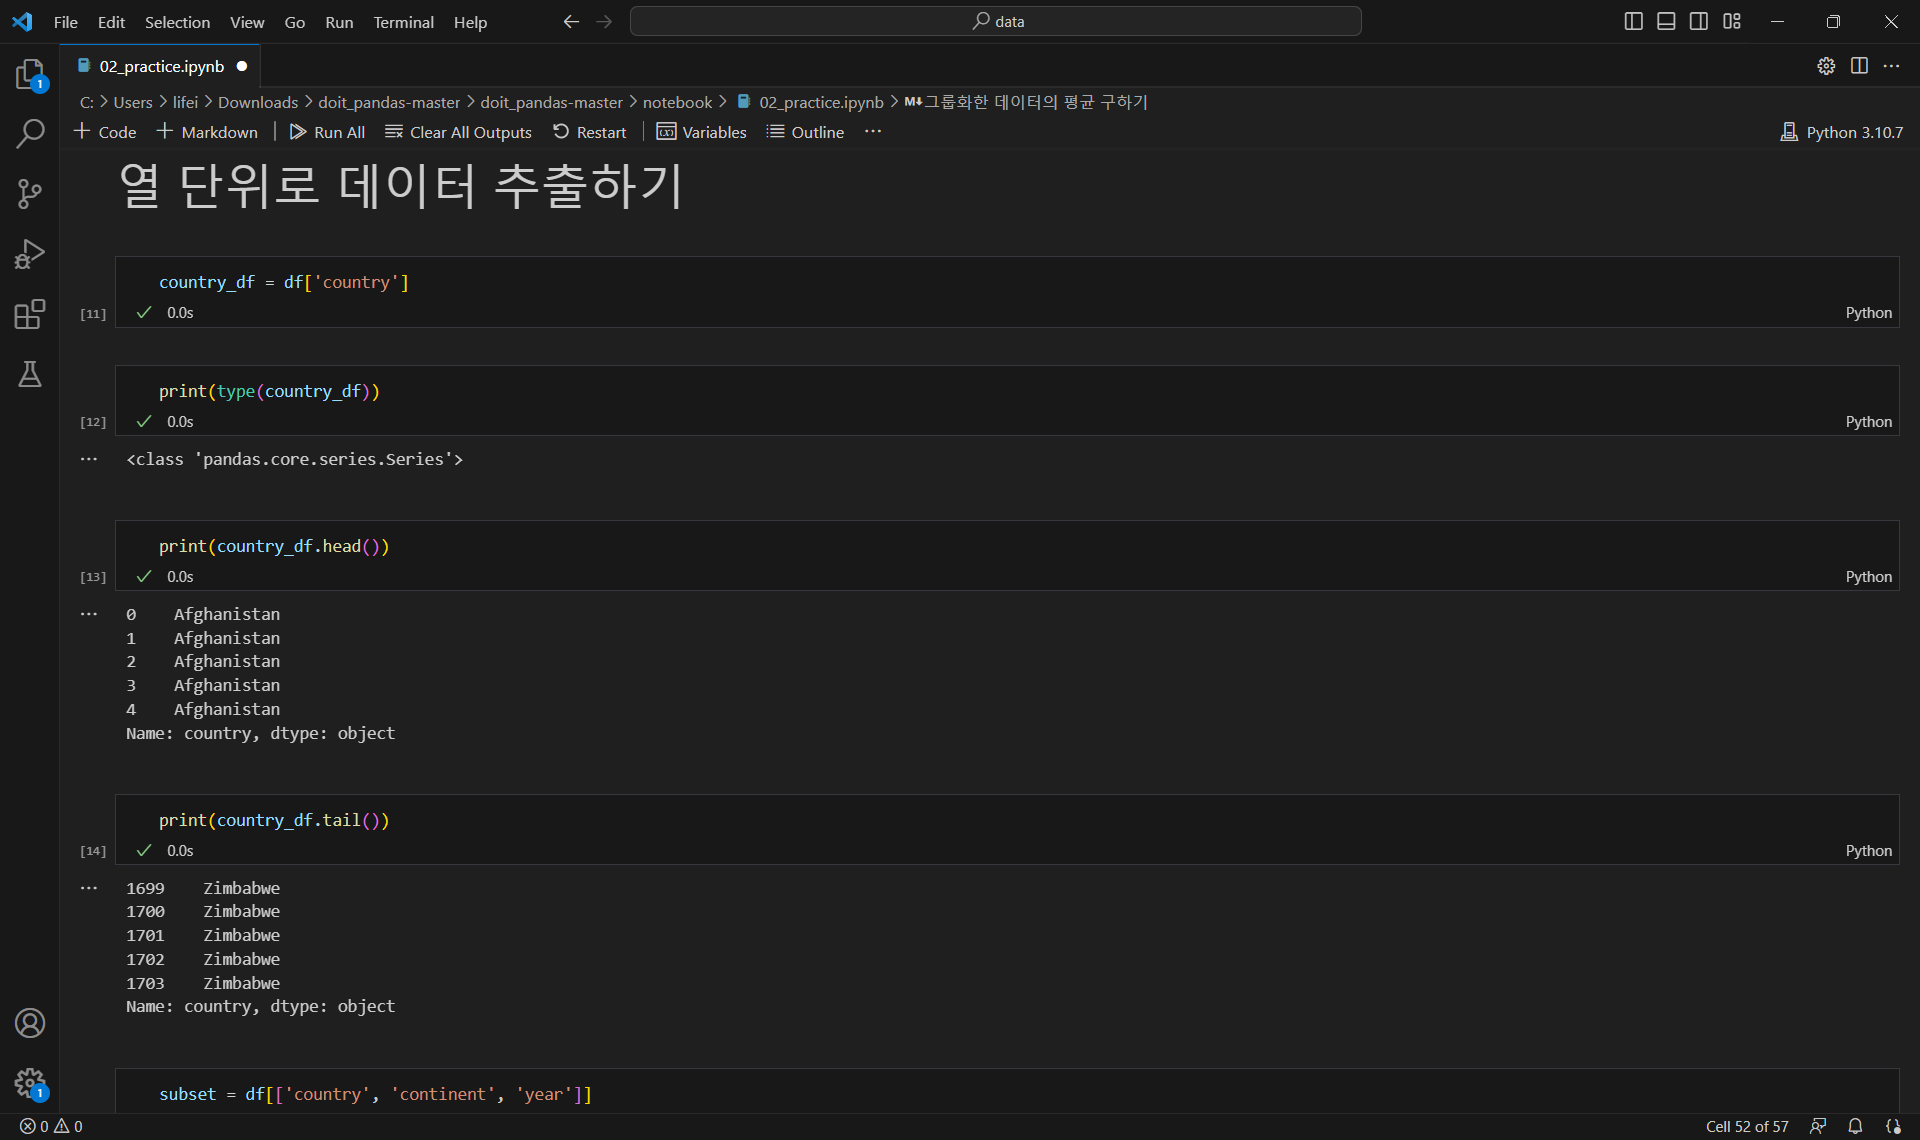Screen dimensions: 1920x1140
Task: Open the Search view icon
Action: click(x=30, y=133)
